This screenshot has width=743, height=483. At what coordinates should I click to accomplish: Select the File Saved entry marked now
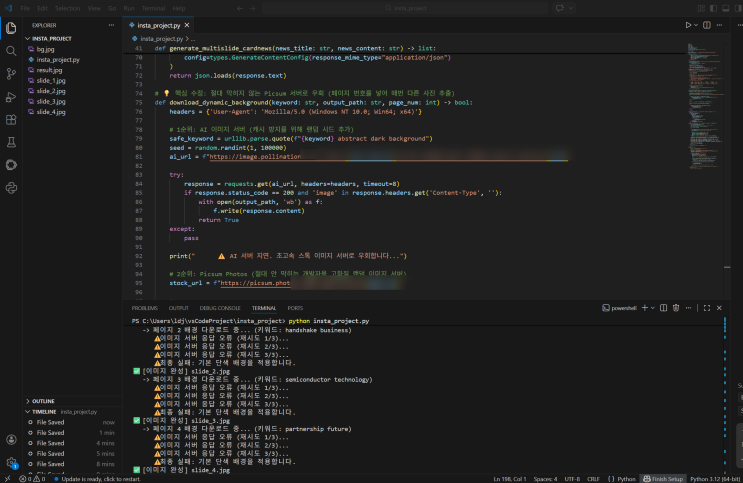click(71, 422)
